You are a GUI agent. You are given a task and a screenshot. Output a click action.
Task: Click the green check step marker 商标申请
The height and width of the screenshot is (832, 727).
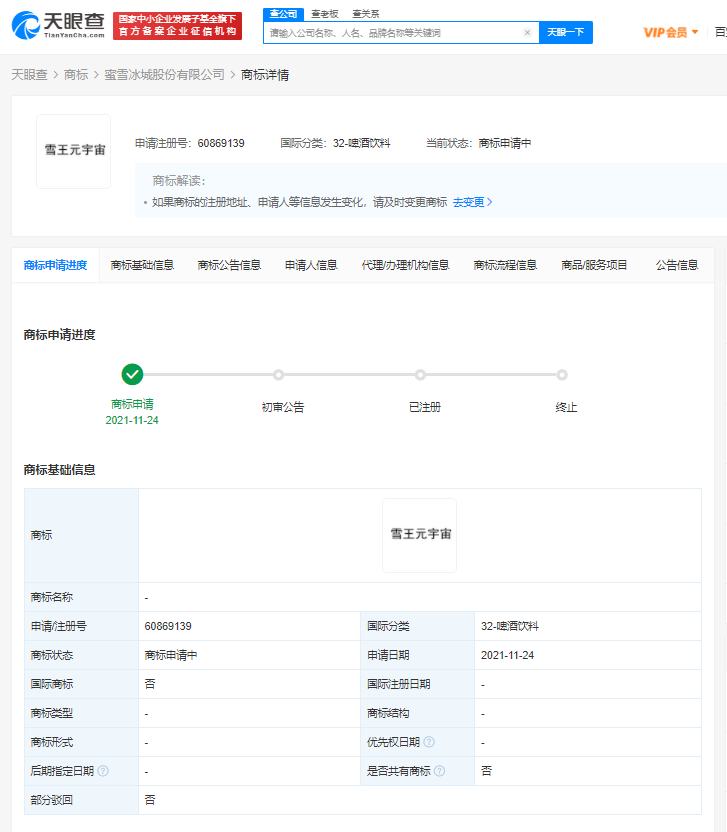coord(132,375)
